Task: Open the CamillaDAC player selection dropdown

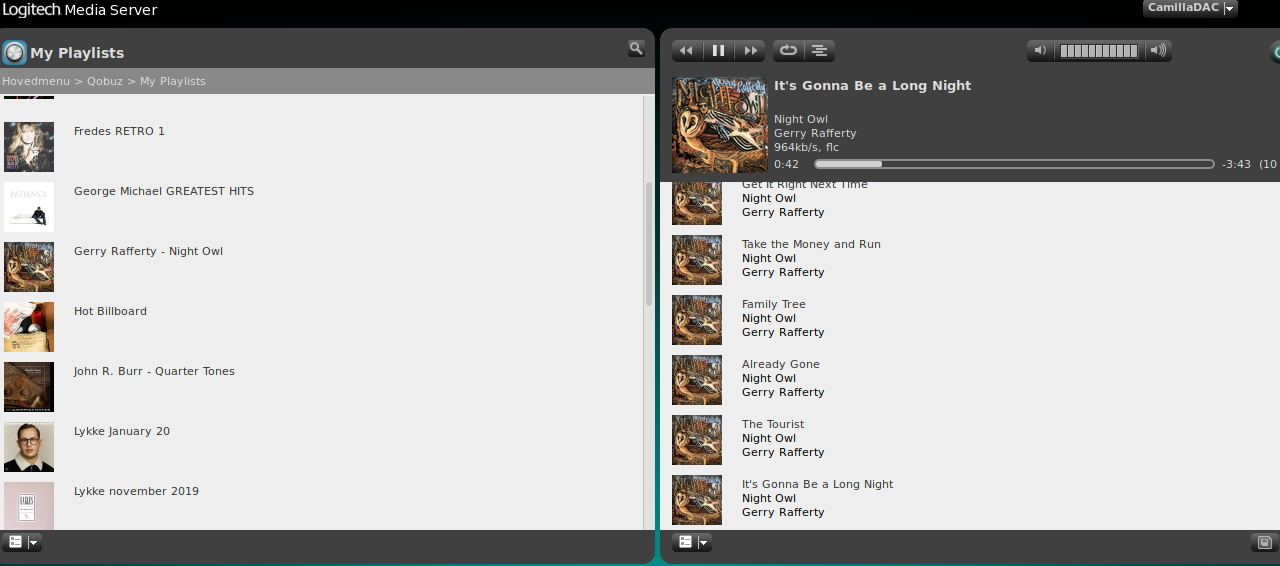Action: pos(1190,8)
